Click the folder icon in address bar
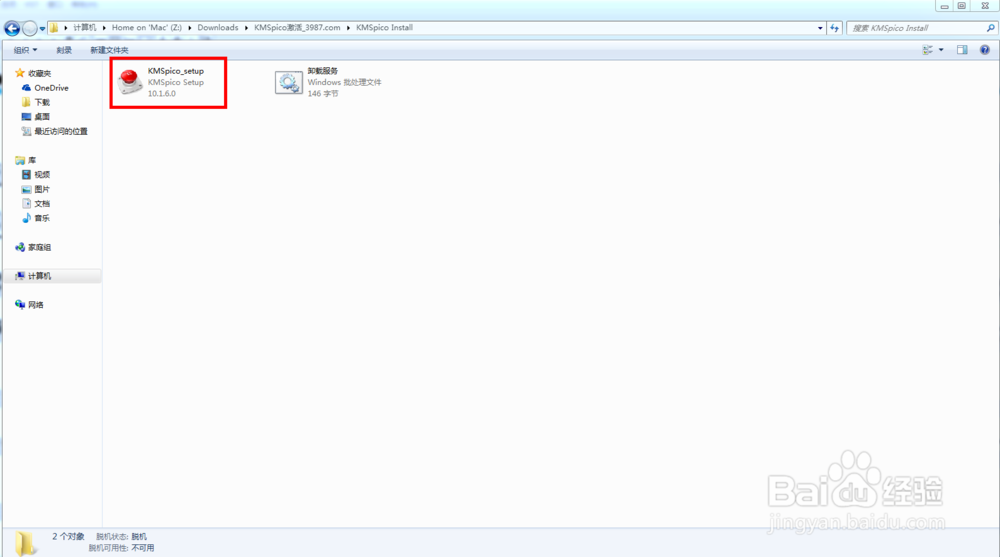Image resolution: width=1000 pixels, height=557 pixels. click(54, 28)
